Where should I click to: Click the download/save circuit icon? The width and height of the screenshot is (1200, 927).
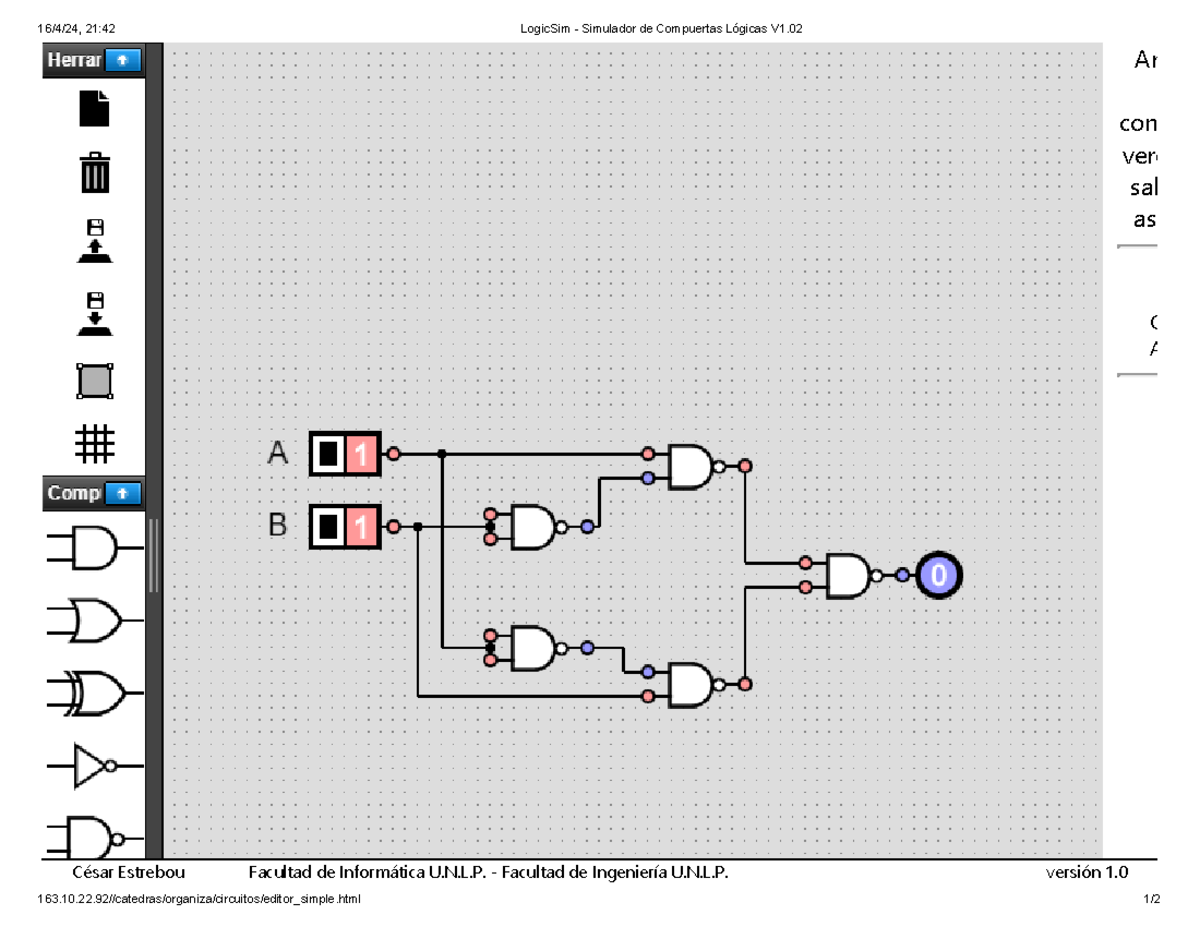(95, 313)
